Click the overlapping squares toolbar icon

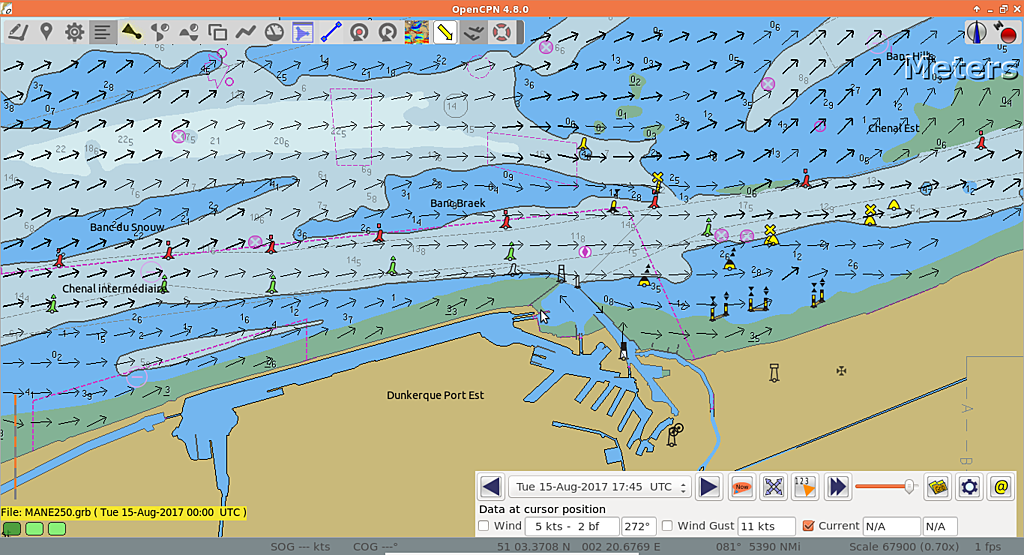click(x=217, y=31)
